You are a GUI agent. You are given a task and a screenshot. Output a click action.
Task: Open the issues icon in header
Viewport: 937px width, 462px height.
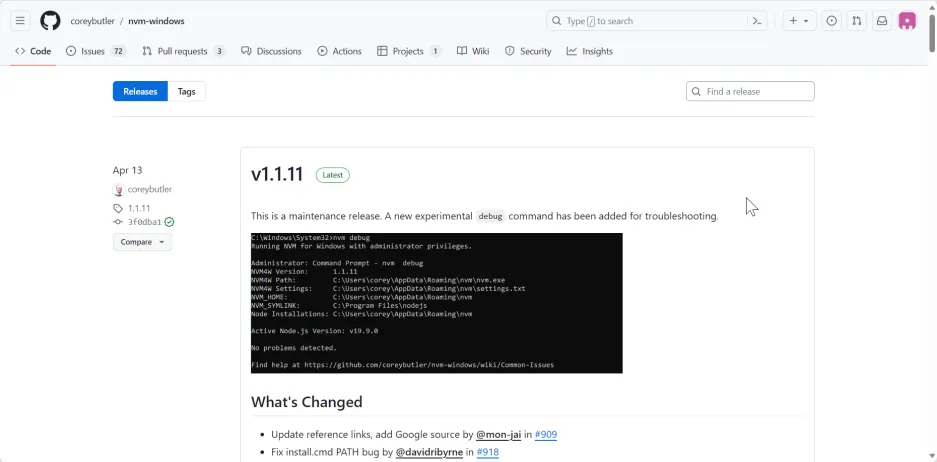831,21
